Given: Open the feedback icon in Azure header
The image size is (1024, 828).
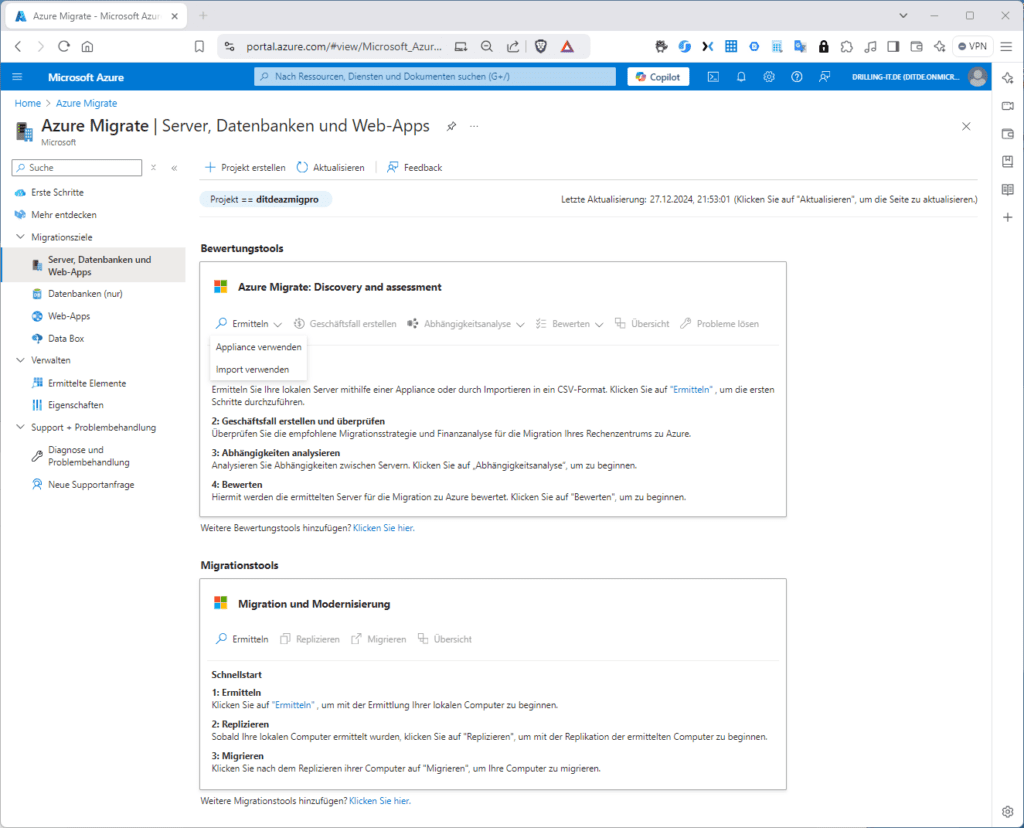Looking at the screenshot, I should tap(825, 77).
